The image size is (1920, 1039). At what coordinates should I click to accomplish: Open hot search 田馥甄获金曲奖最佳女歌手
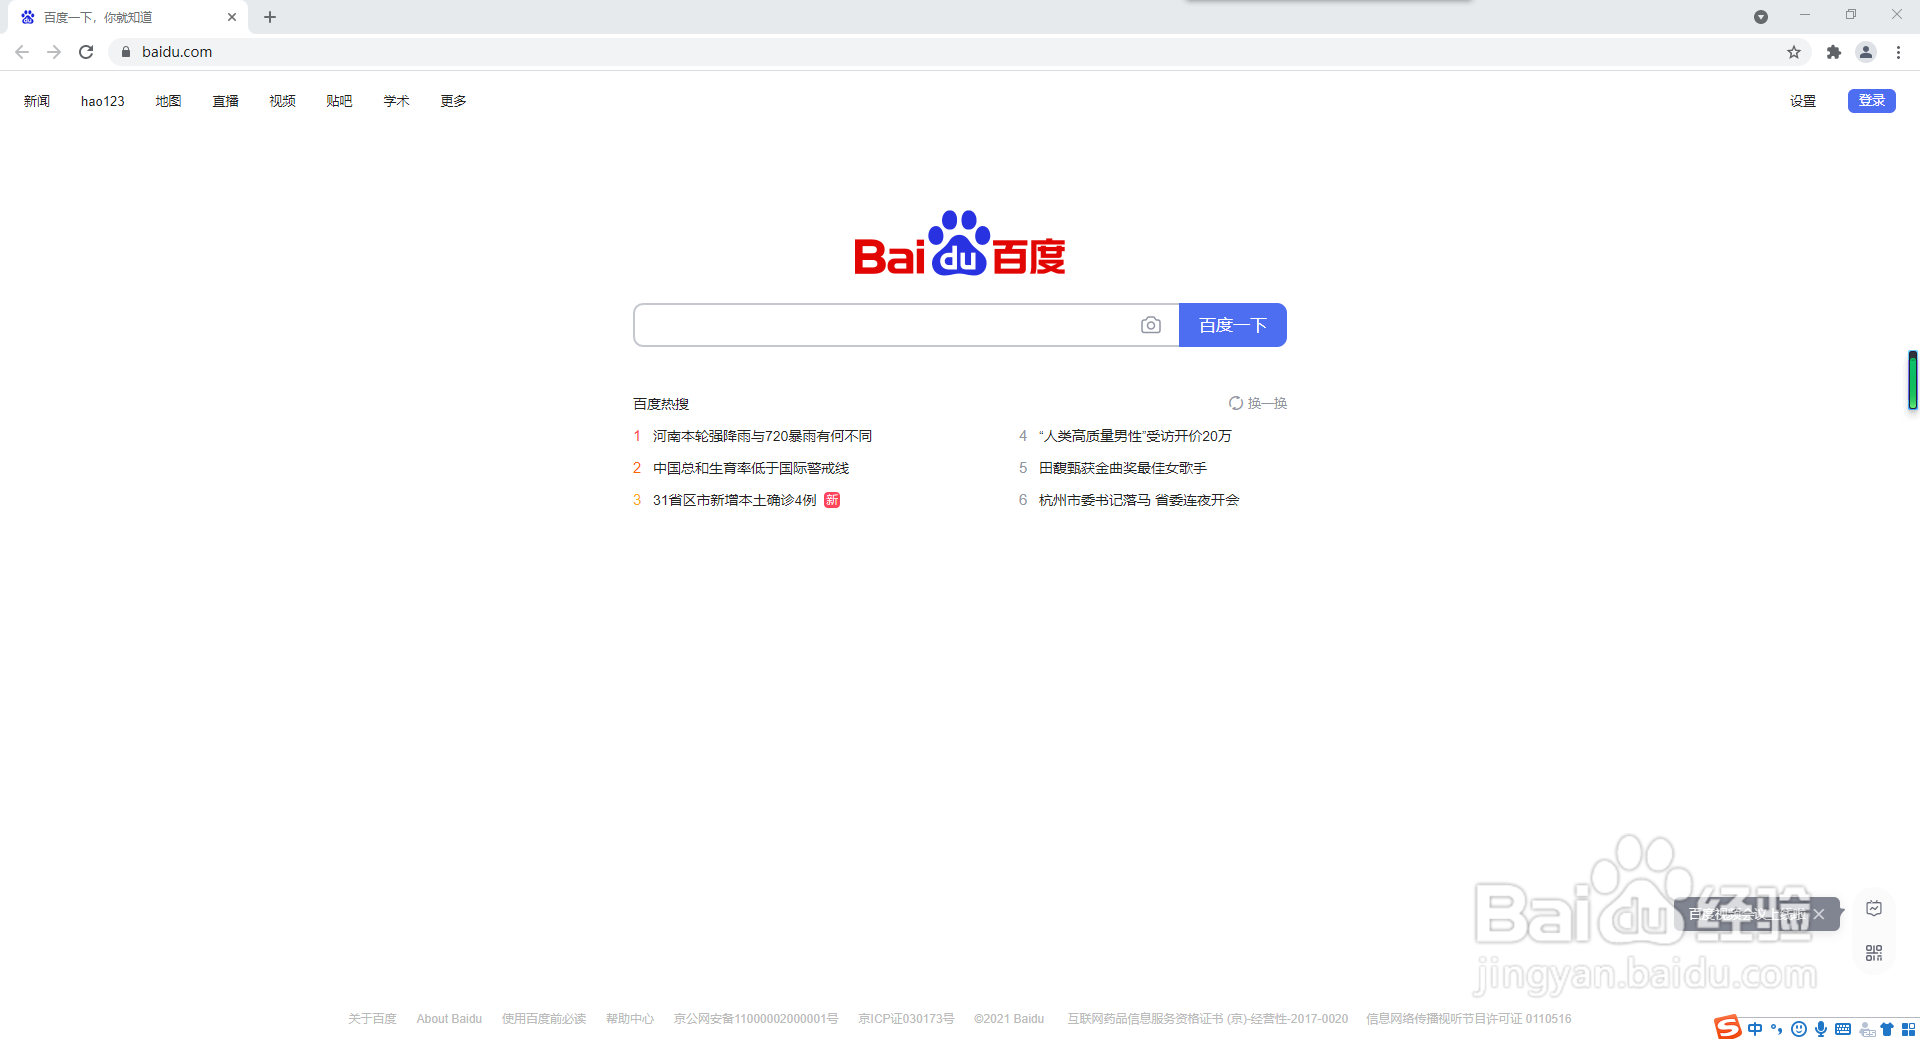pos(1123,468)
